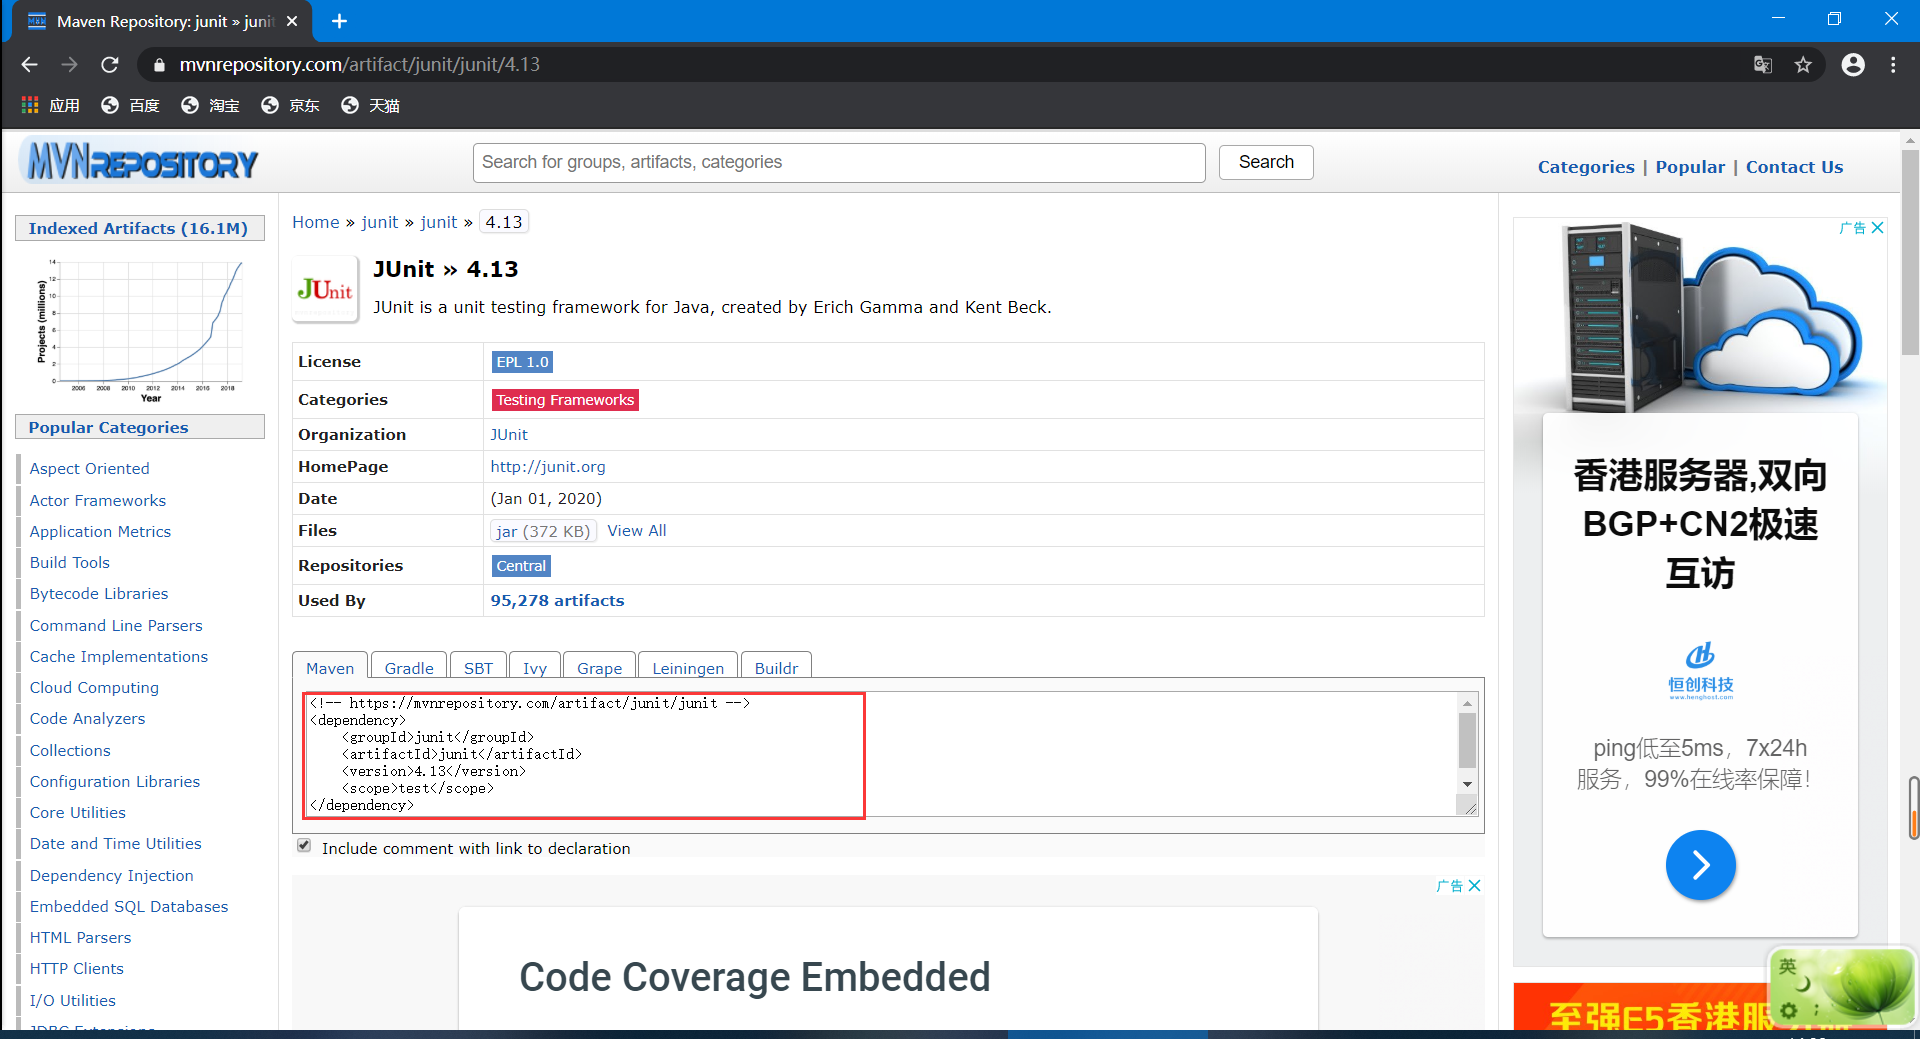Focus the search groups and artifacts field

[x=839, y=162]
